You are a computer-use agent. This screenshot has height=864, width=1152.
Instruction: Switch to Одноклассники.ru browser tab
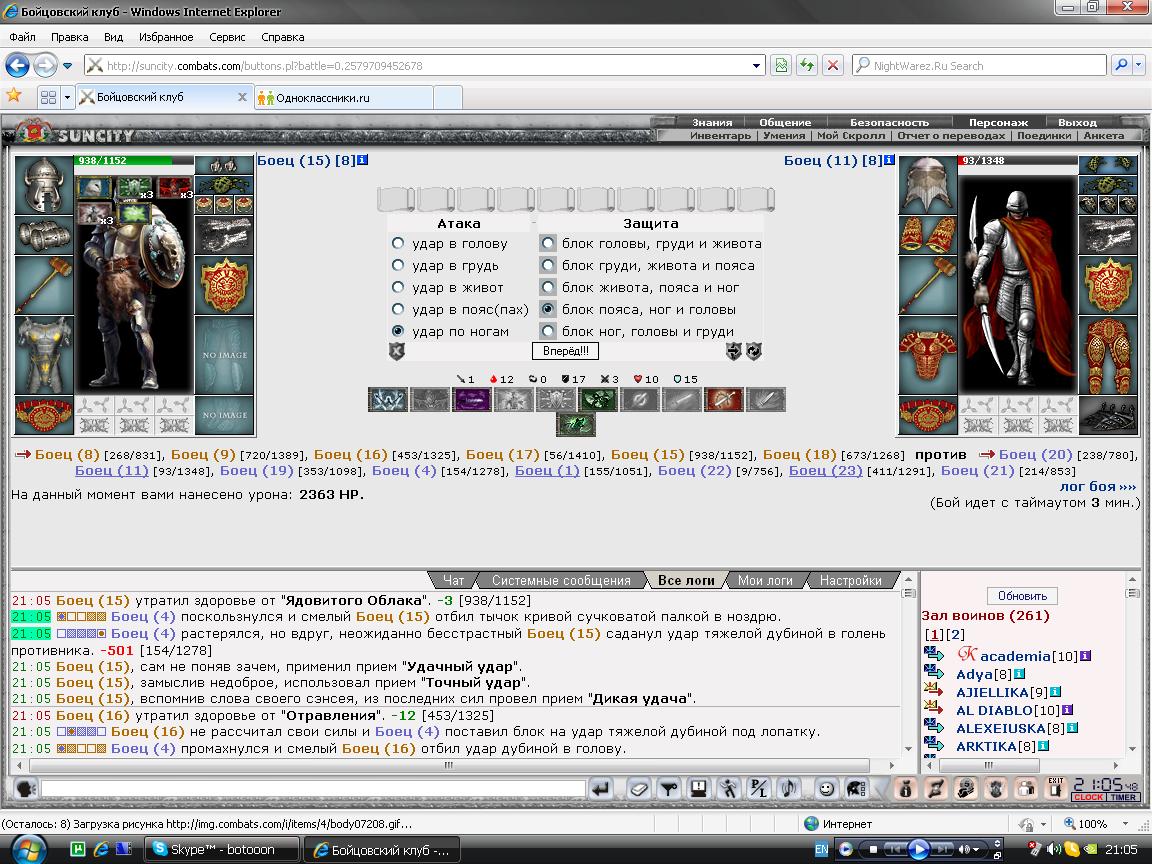344,97
